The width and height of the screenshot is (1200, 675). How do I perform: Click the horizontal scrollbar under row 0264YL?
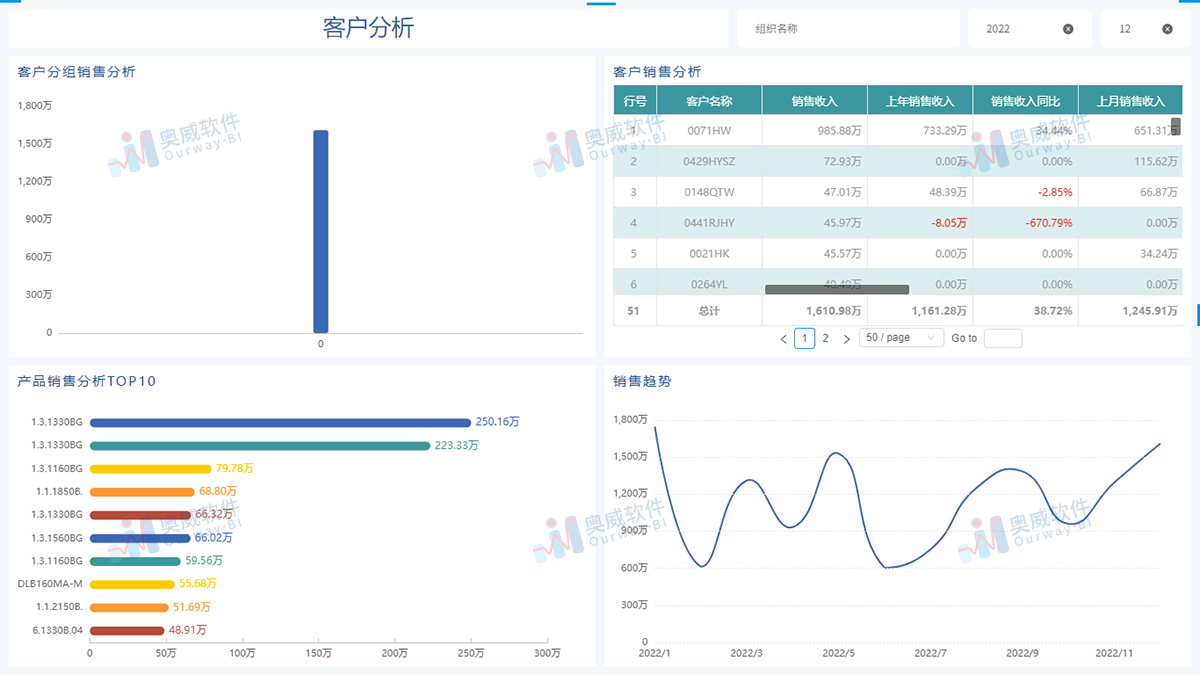[836, 289]
